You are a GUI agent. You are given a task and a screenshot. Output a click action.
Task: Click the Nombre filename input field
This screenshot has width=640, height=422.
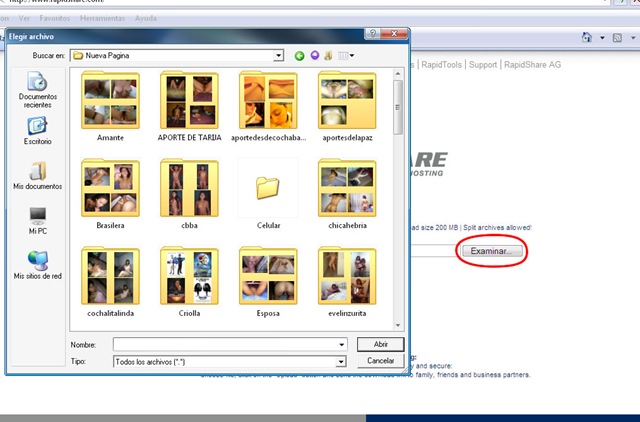(x=230, y=344)
